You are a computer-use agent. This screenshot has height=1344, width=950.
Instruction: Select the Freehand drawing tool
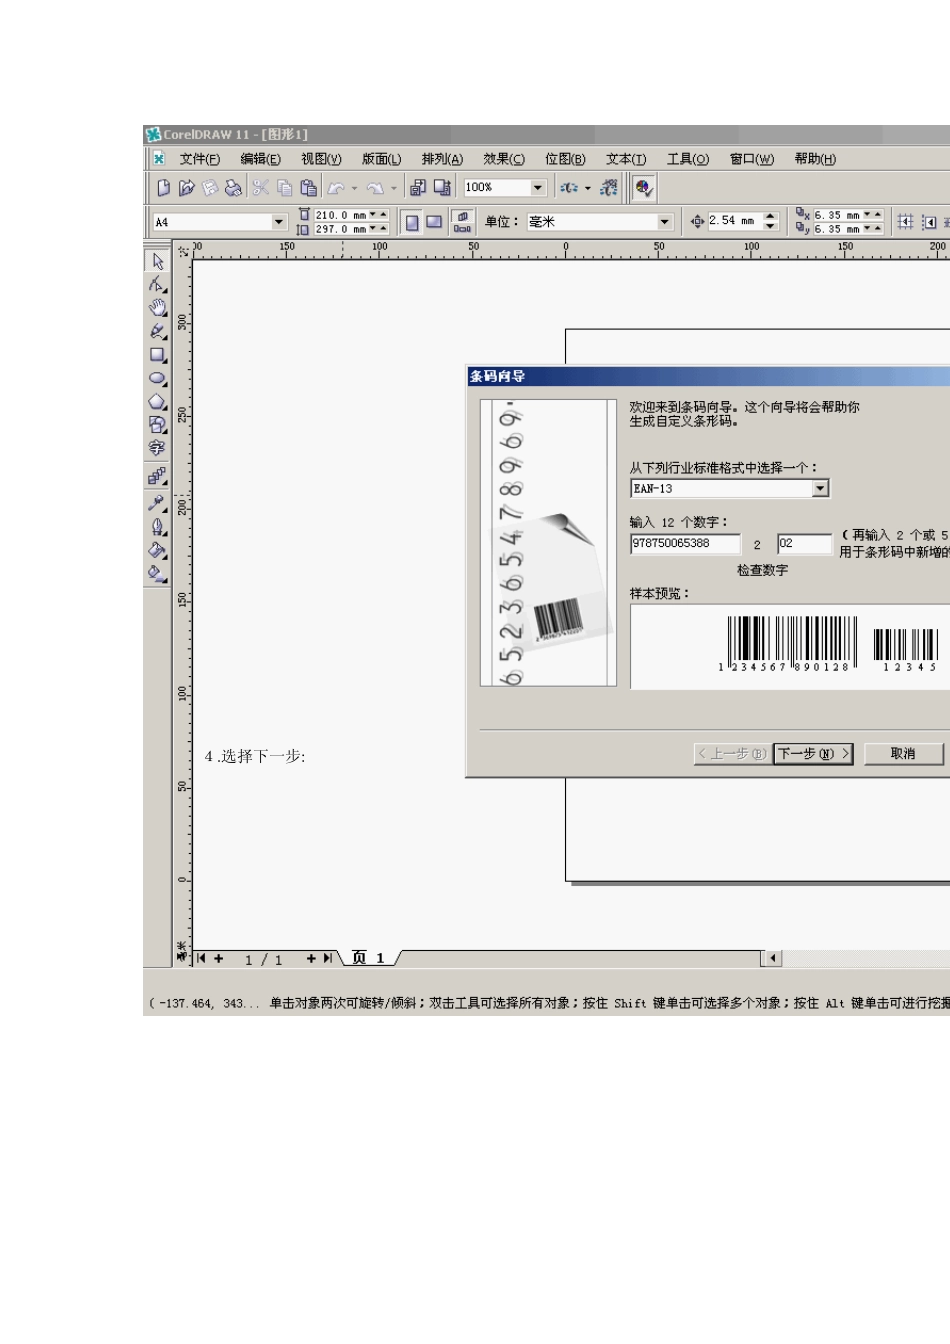[x=157, y=331]
